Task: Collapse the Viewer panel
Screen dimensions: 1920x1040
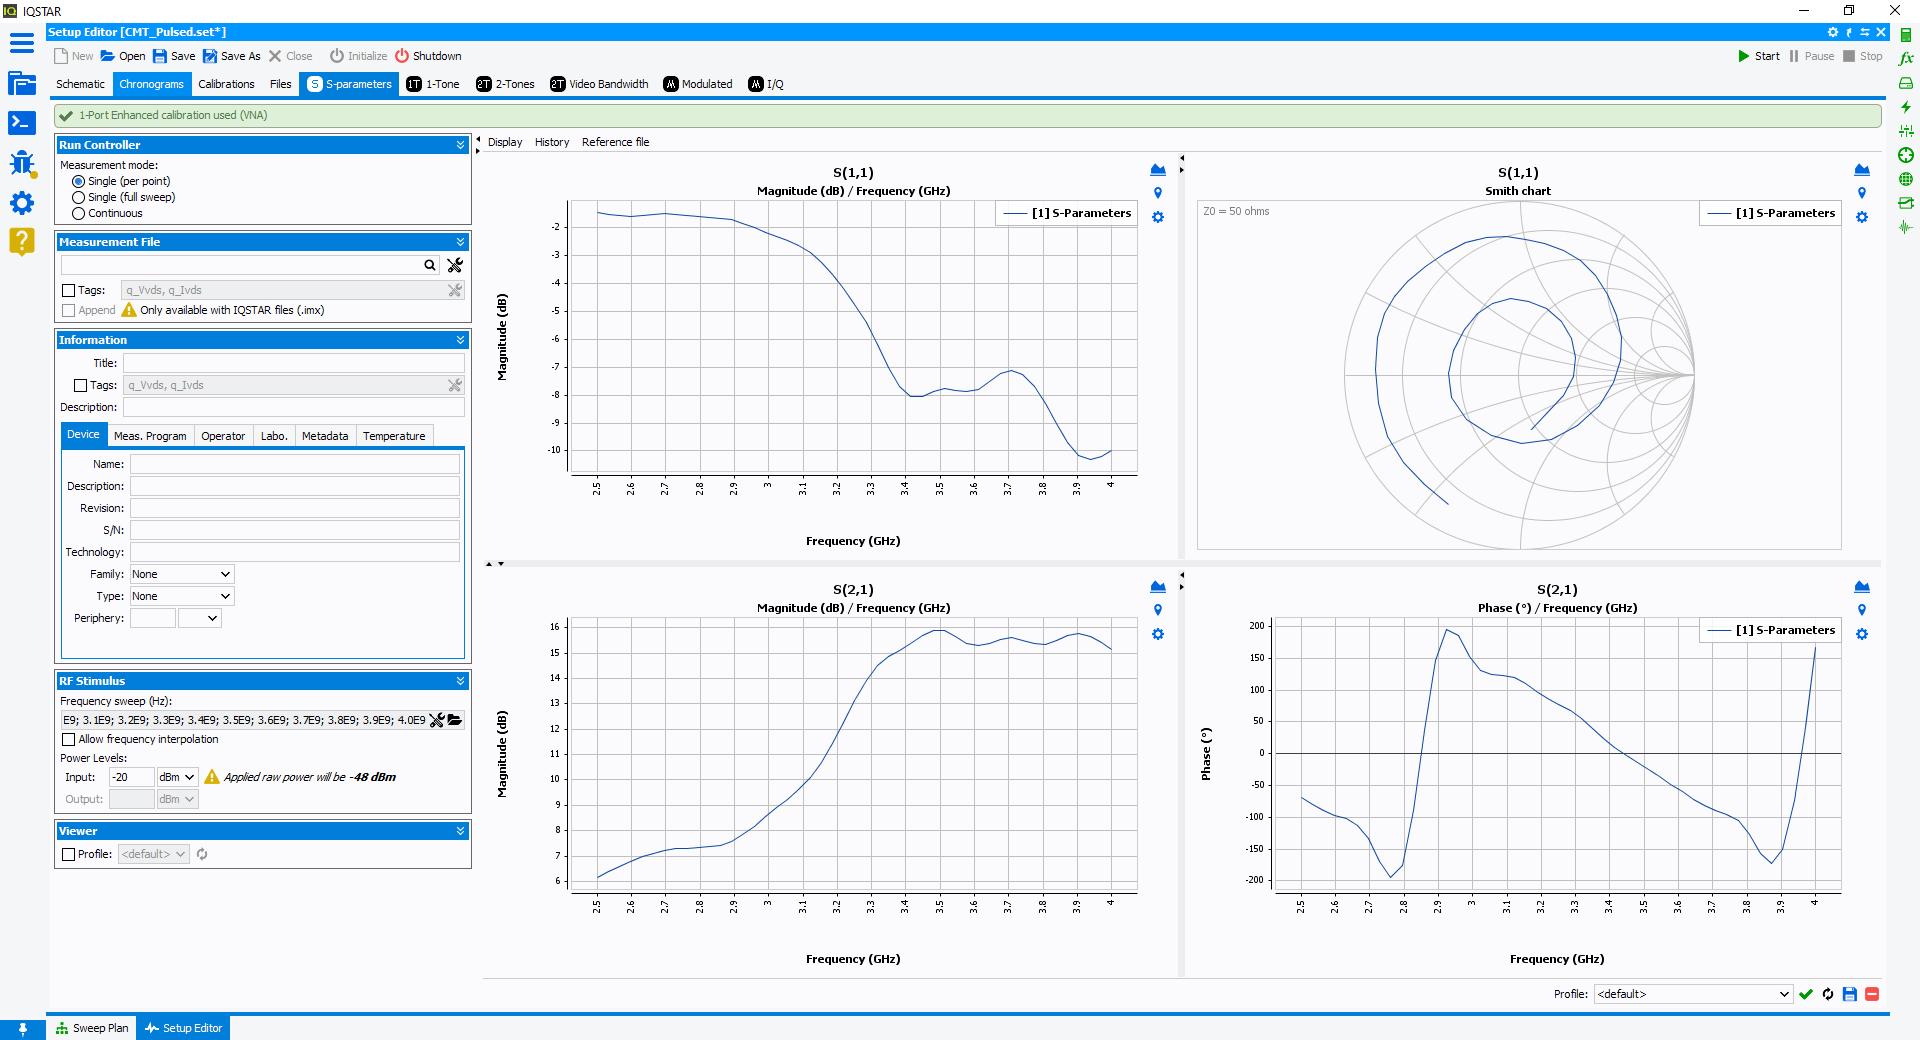Action: 461,831
